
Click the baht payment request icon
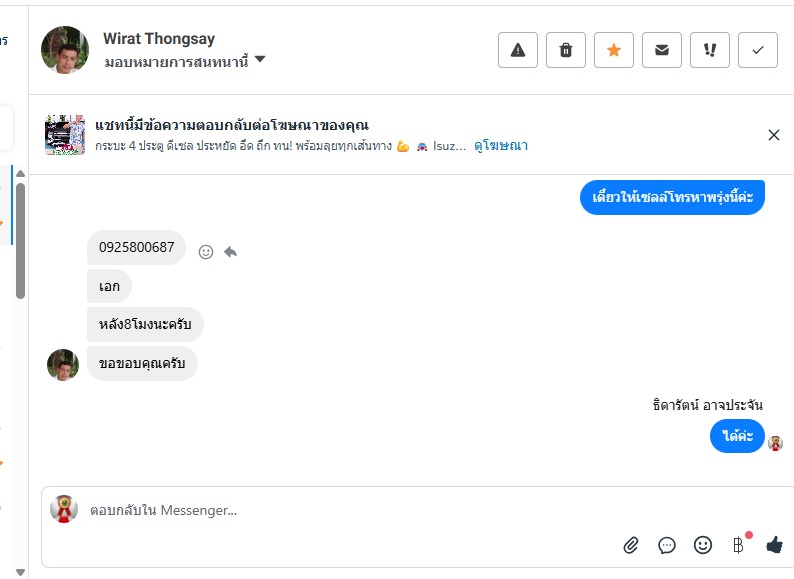(738, 545)
